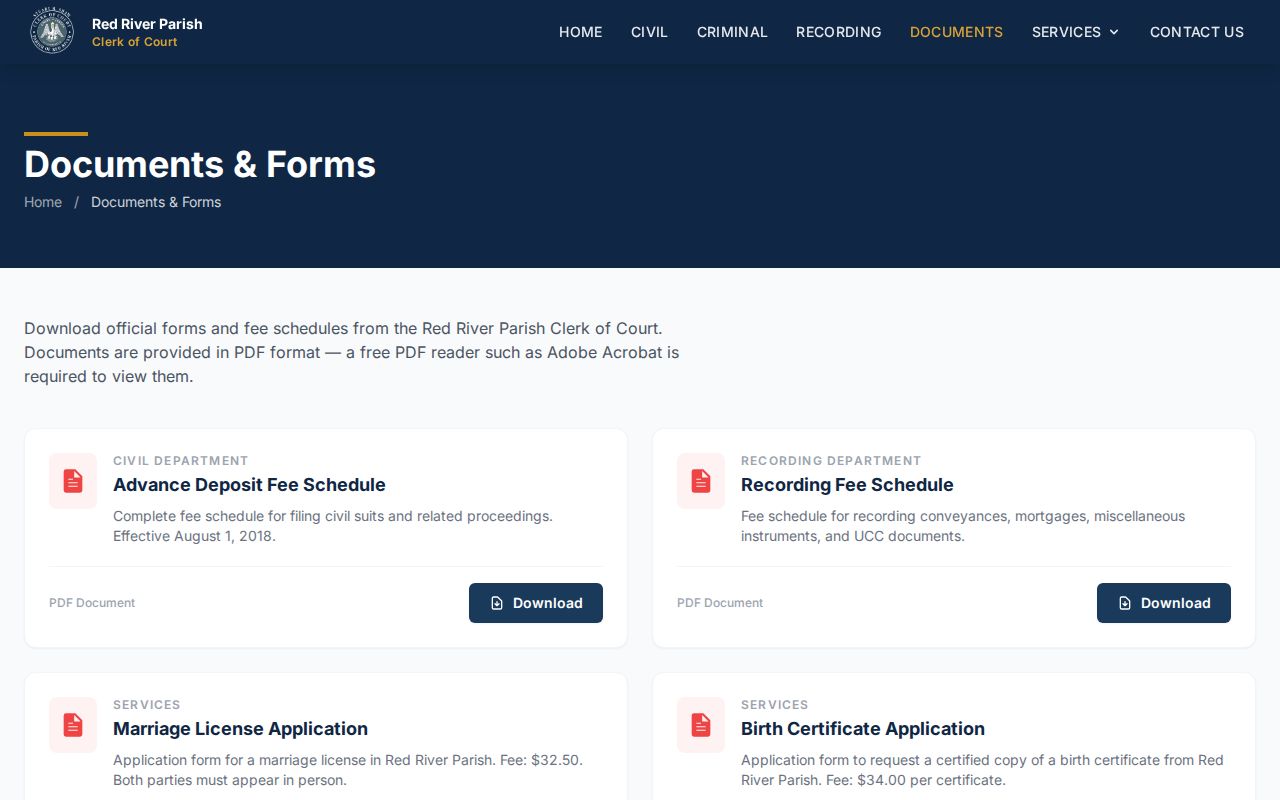The width and height of the screenshot is (1280, 800).
Task: Click PDF Document label under Recording Fee
Action: coord(720,603)
